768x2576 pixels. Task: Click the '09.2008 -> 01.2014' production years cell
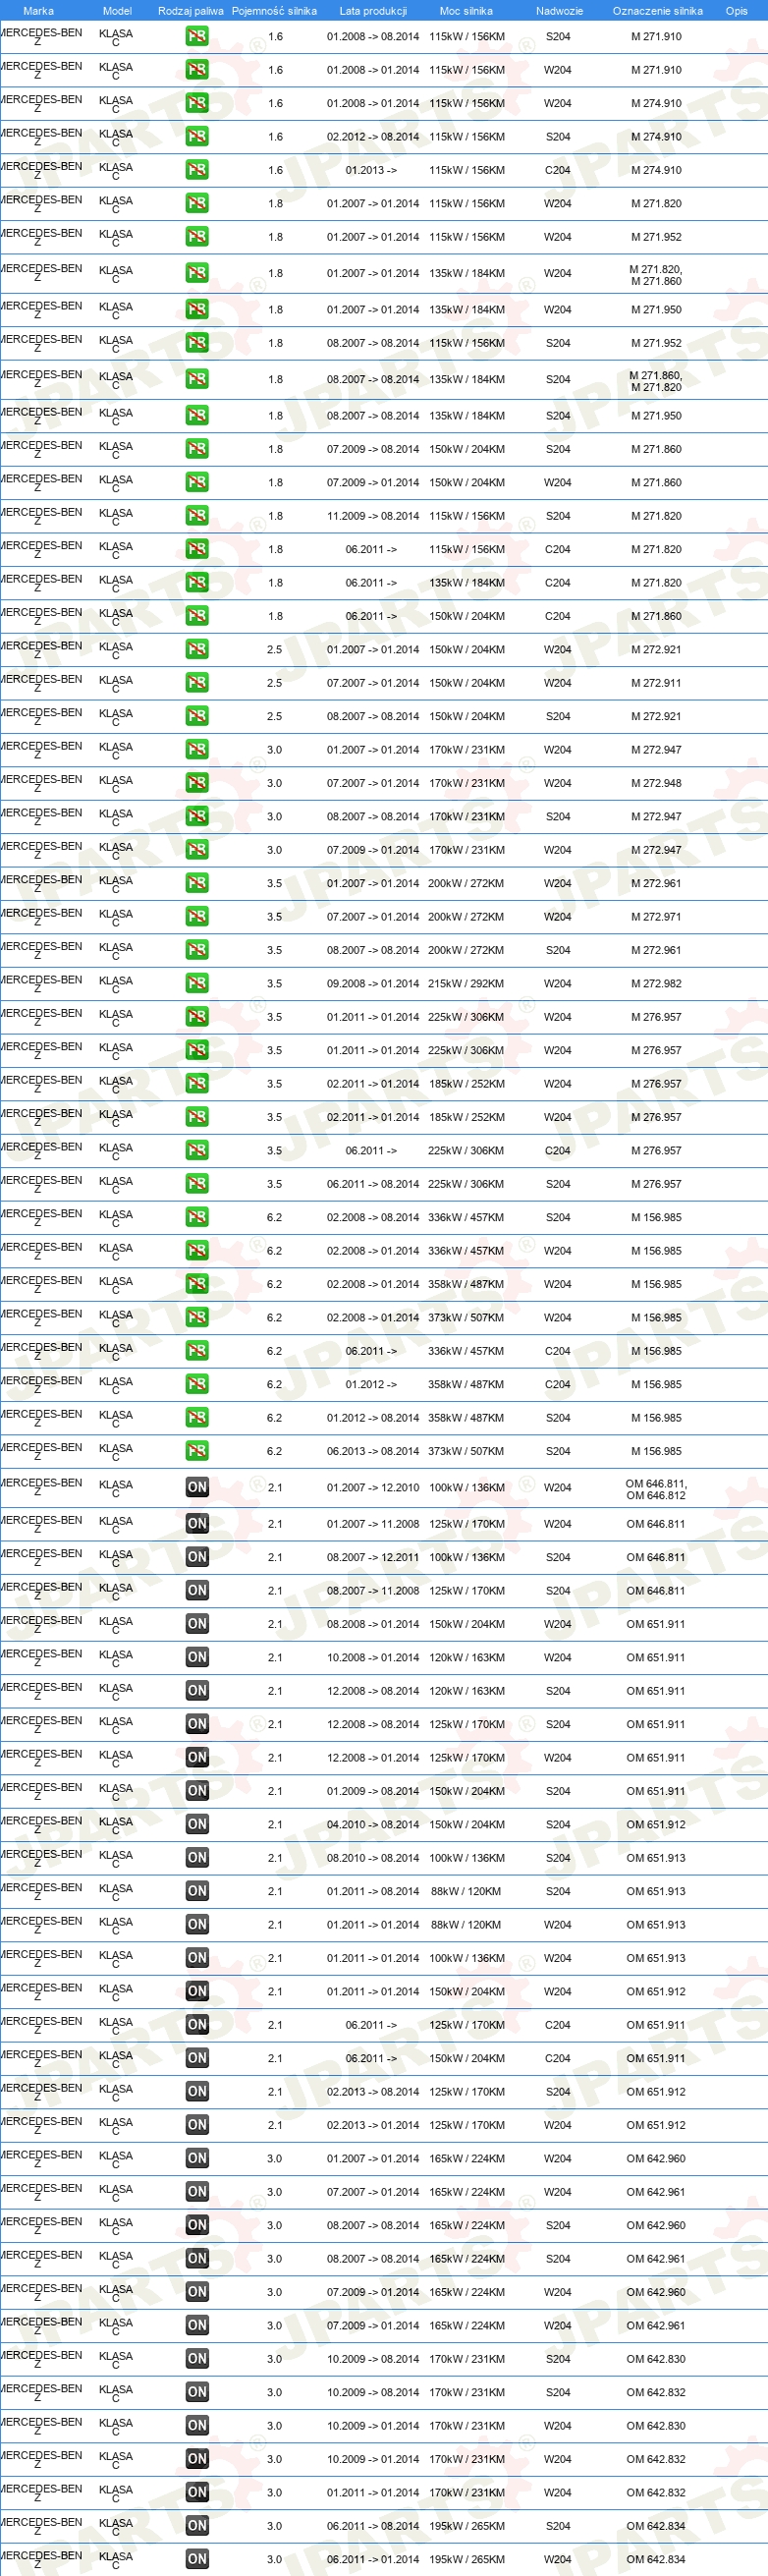click(x=373, y=984)
